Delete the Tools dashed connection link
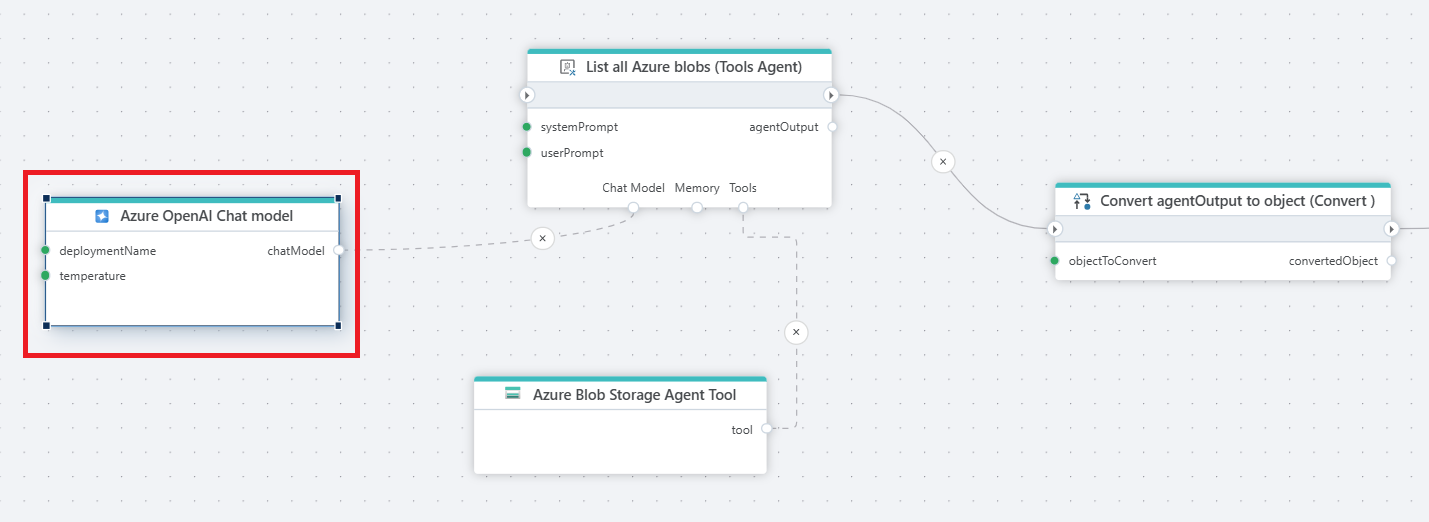 pos(796,332)
